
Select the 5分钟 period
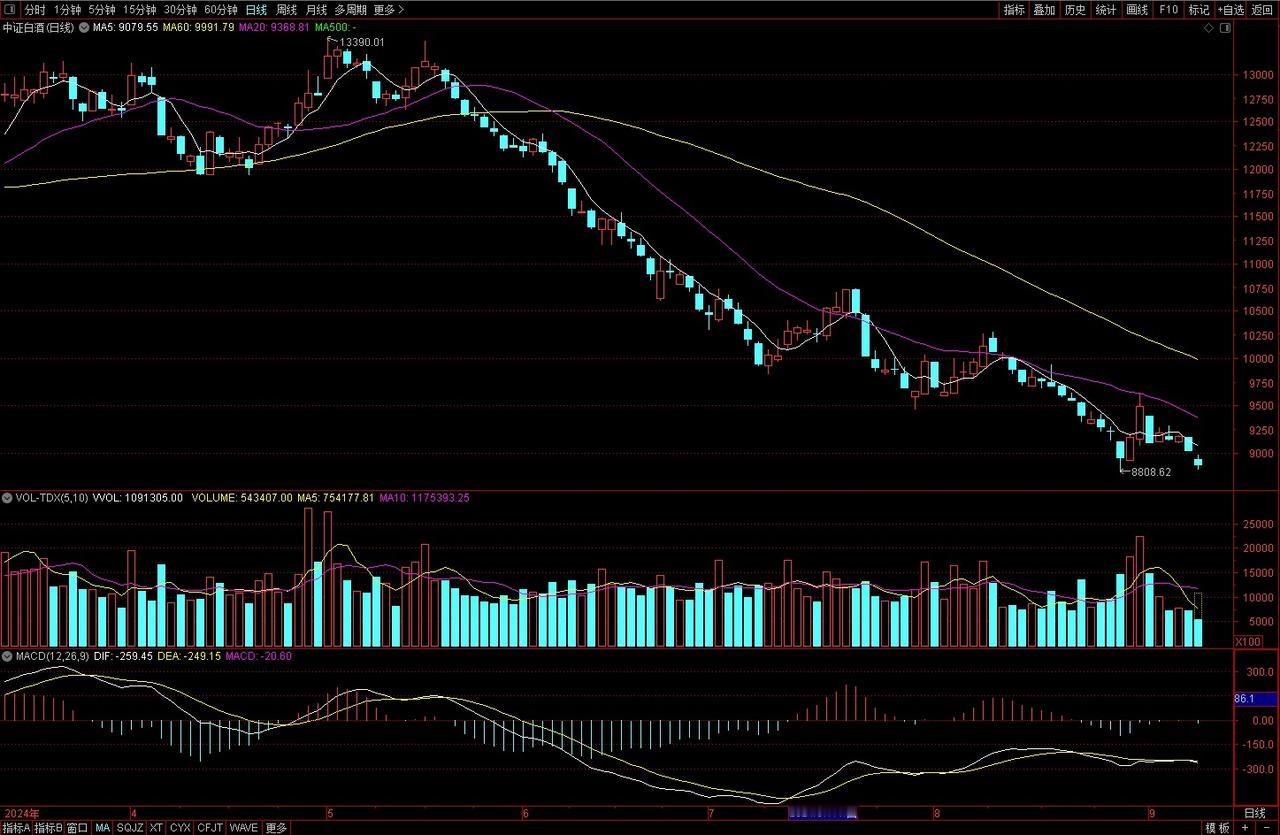[x=102, y=9]
